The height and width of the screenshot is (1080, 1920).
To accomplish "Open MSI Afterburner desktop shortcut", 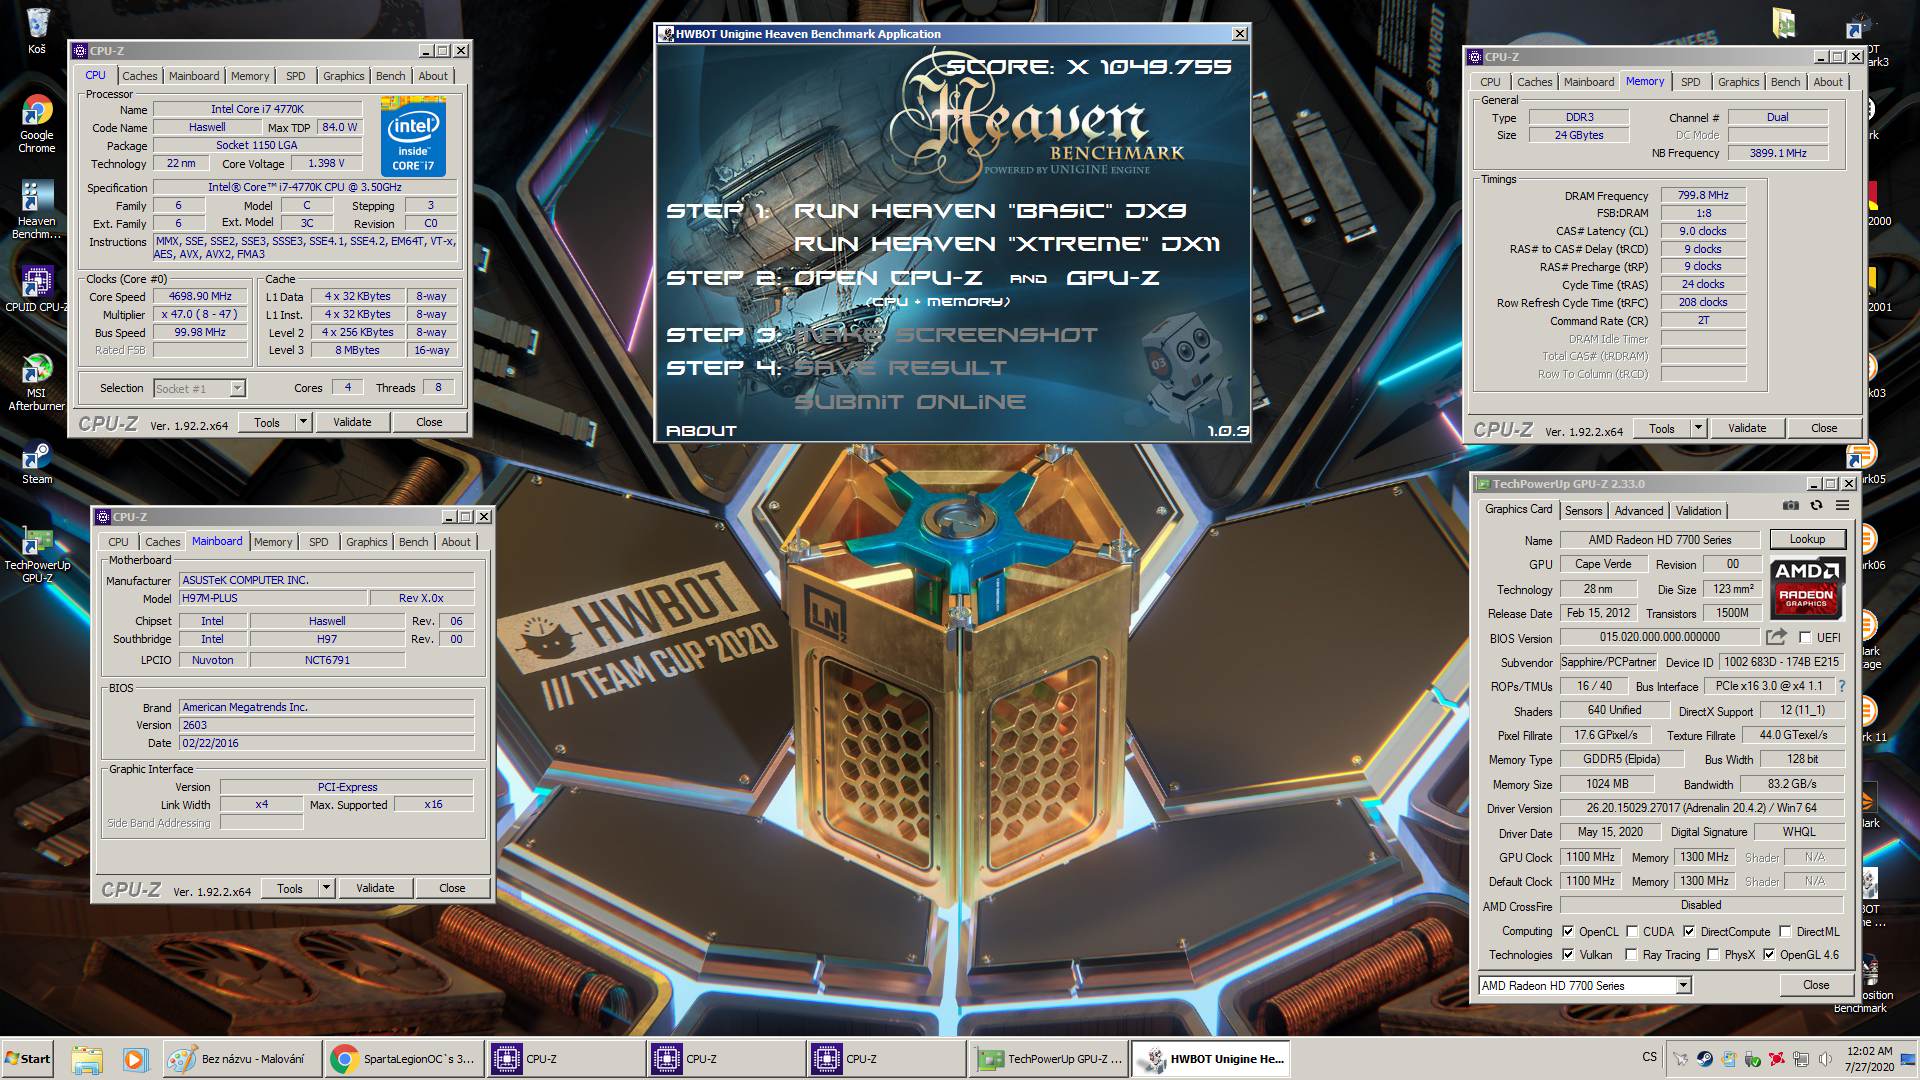I will point(37,382).
